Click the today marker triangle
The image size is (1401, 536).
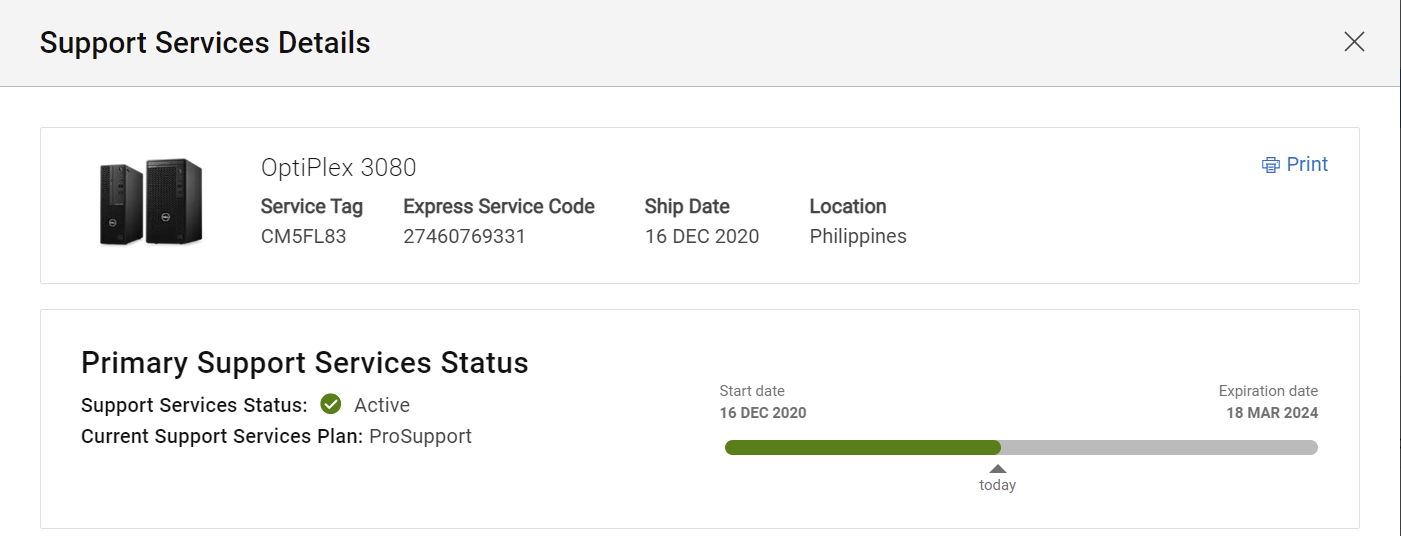click(x=997, y=469)
